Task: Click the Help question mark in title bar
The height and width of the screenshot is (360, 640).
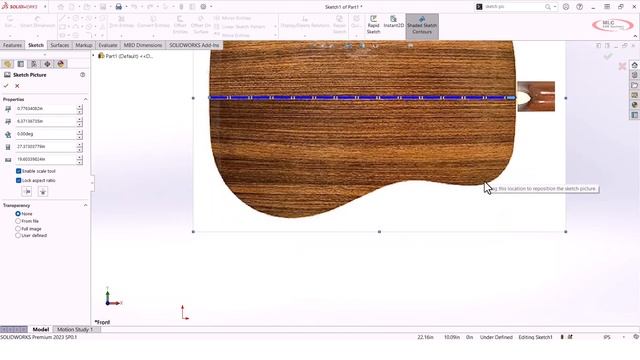Action: [x=579, y=7]
